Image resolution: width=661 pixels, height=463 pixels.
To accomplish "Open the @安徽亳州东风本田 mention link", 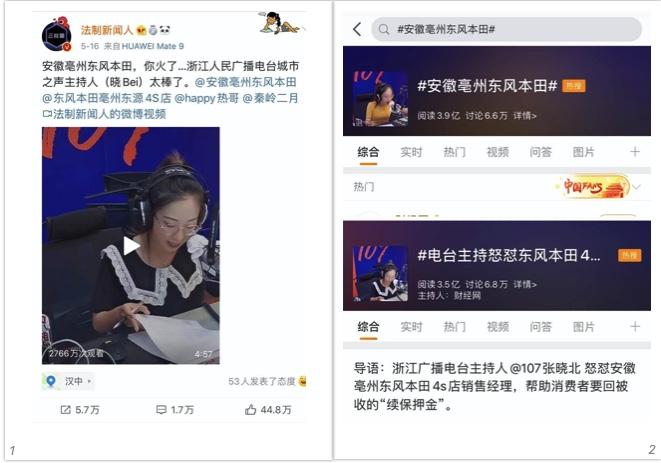I will [245, 82].
